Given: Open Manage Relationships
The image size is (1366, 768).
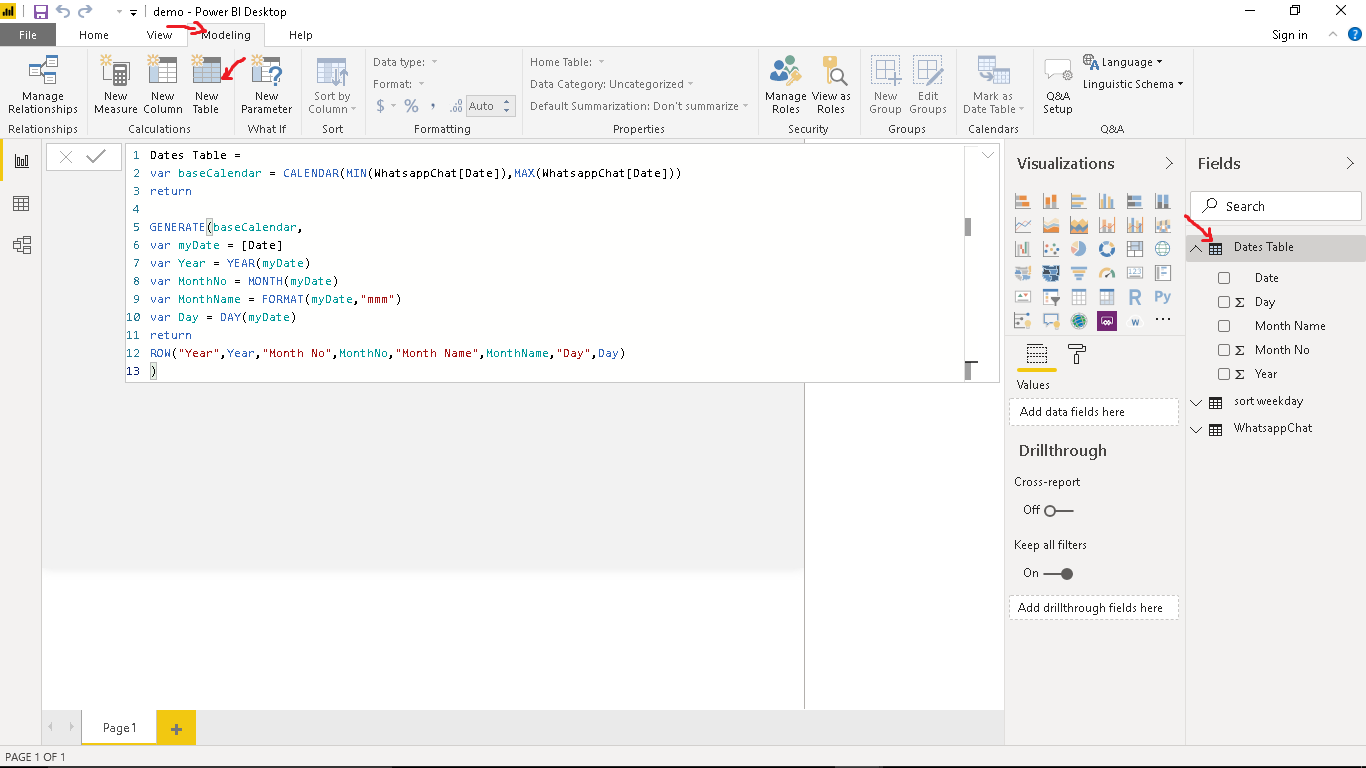Looking at the screenshot, I should (x=43, y=85).
